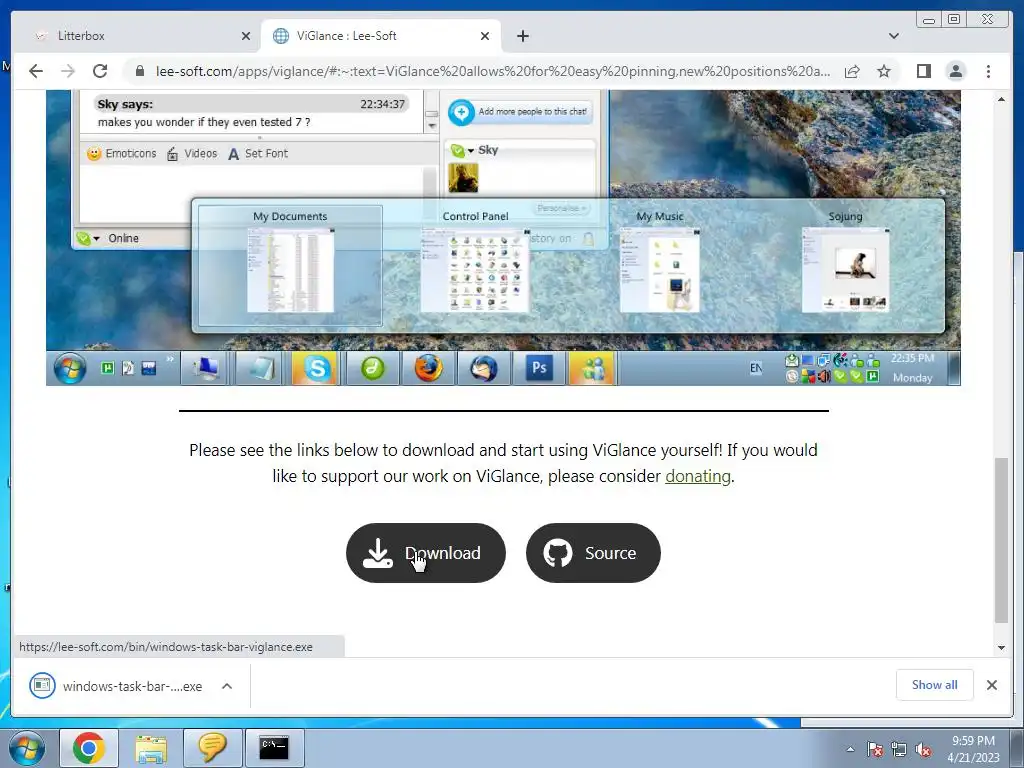Click the yellow chat bubble taskbar icon
1024x768 pixels.
[x=212, y=748]
